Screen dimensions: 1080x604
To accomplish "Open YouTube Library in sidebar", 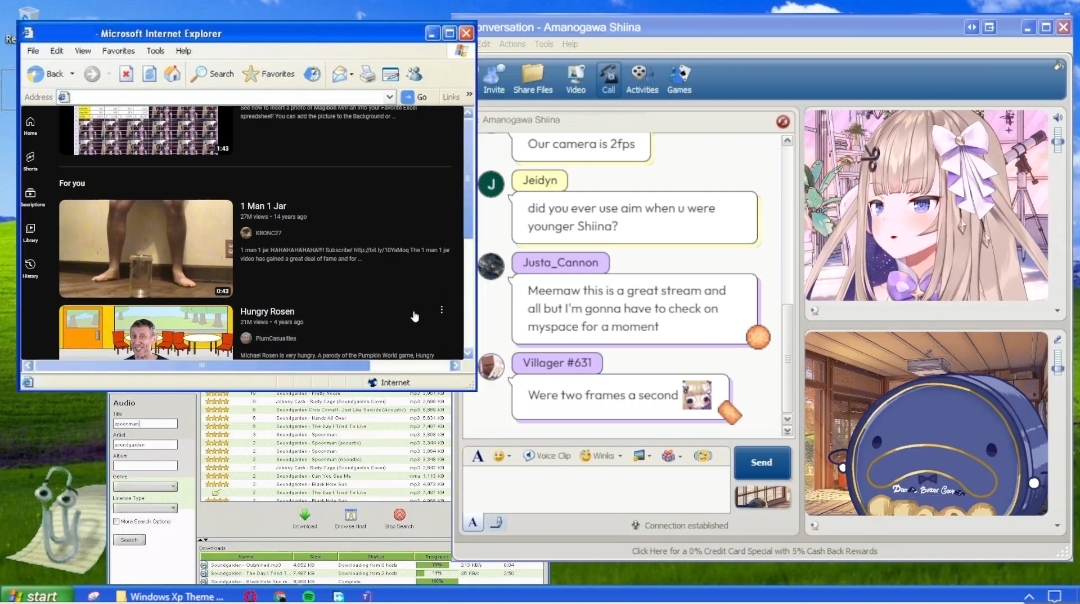I will 30,233.
